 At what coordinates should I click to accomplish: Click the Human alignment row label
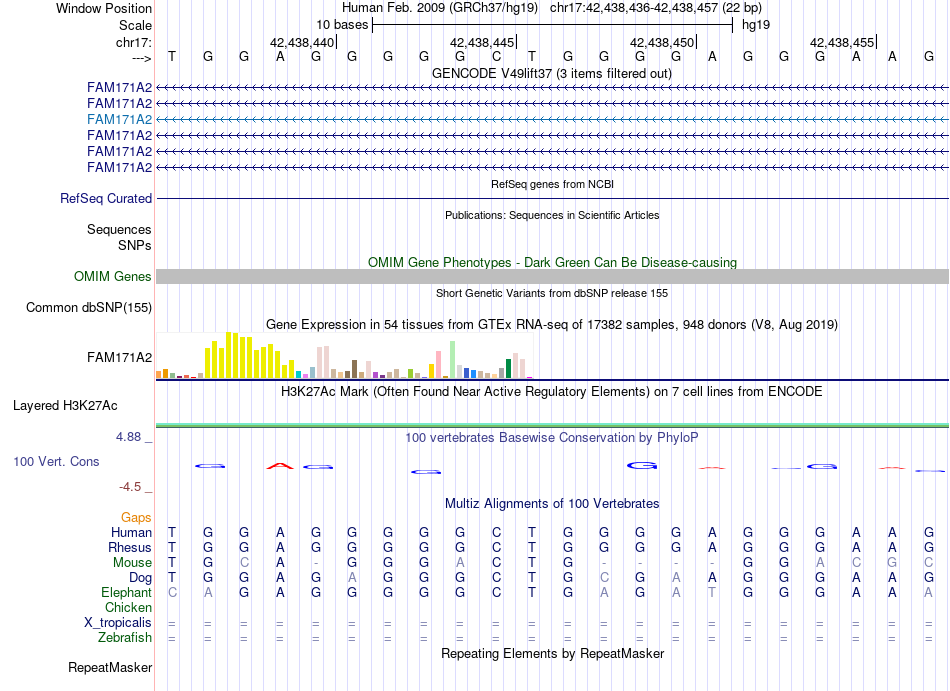[131, 532]
